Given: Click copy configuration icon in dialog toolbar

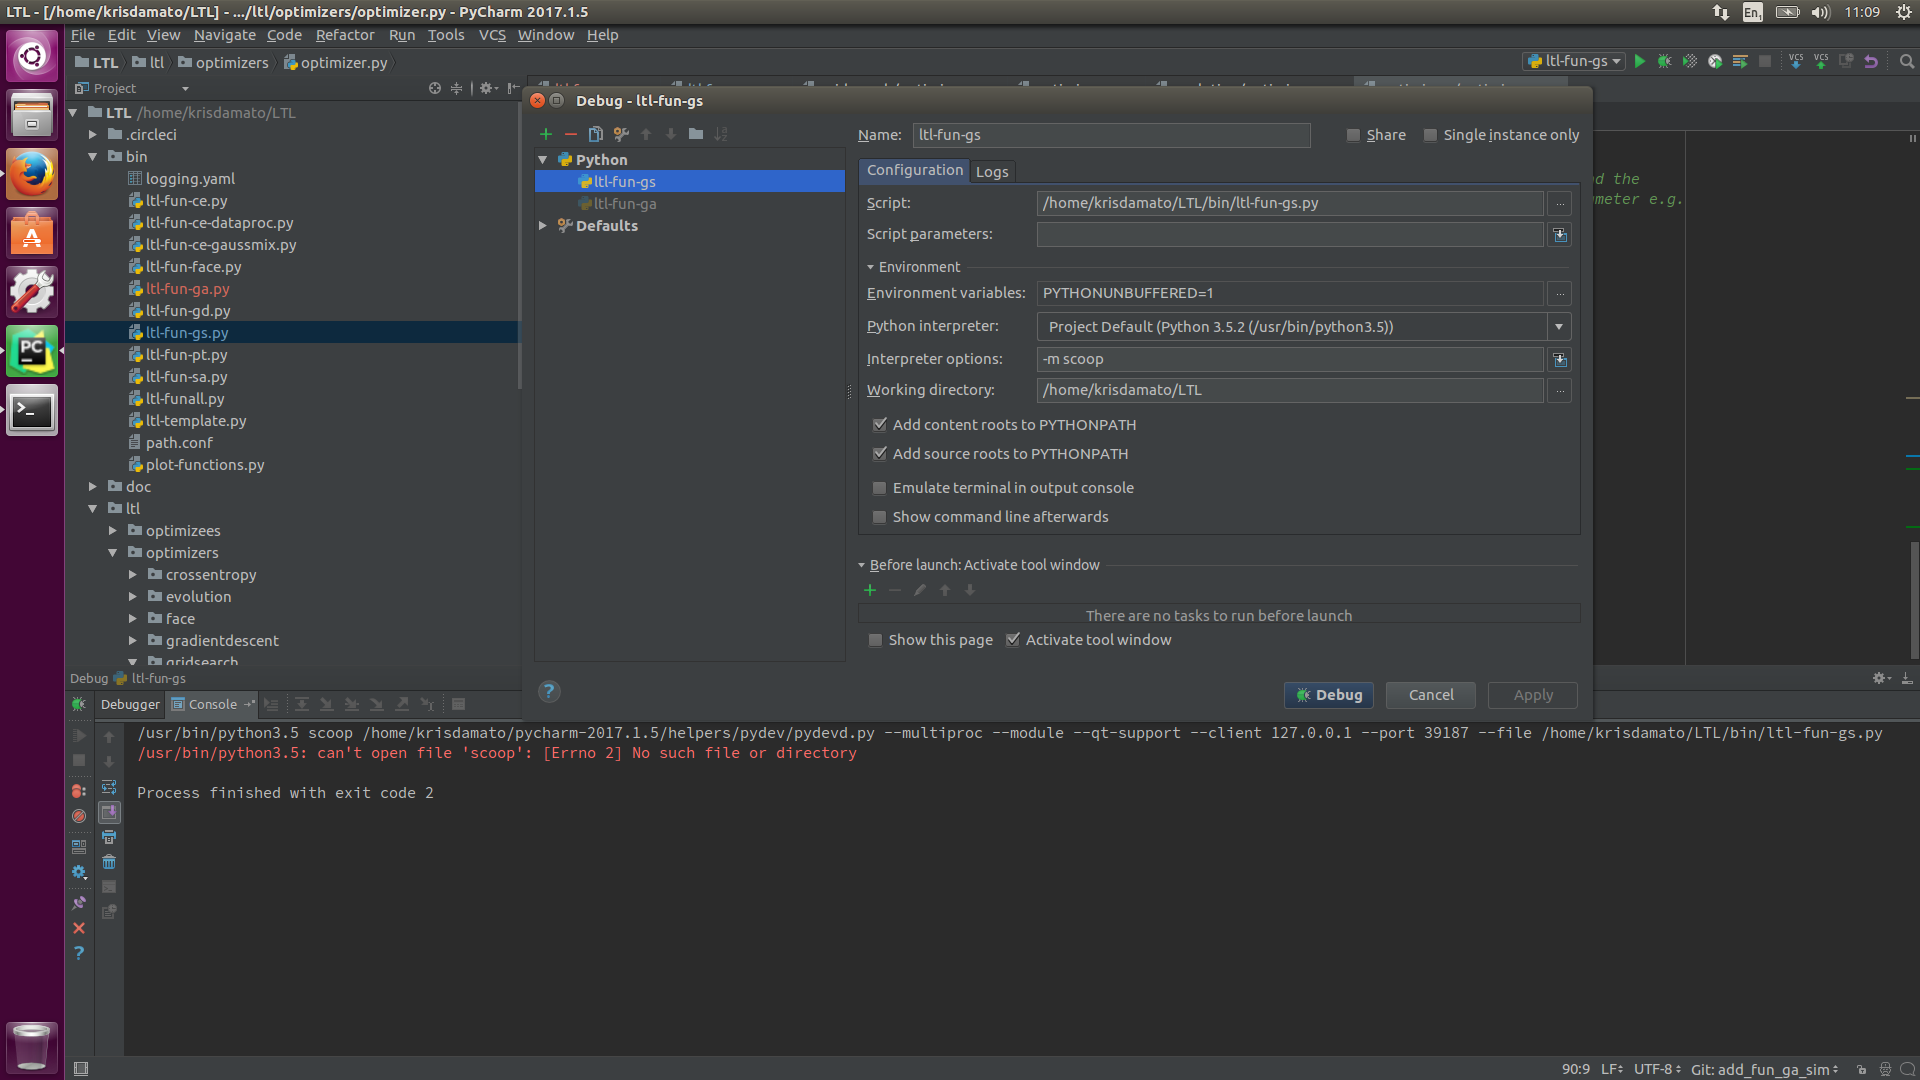Looking at the screenshot, I should [x=595, y=134].
